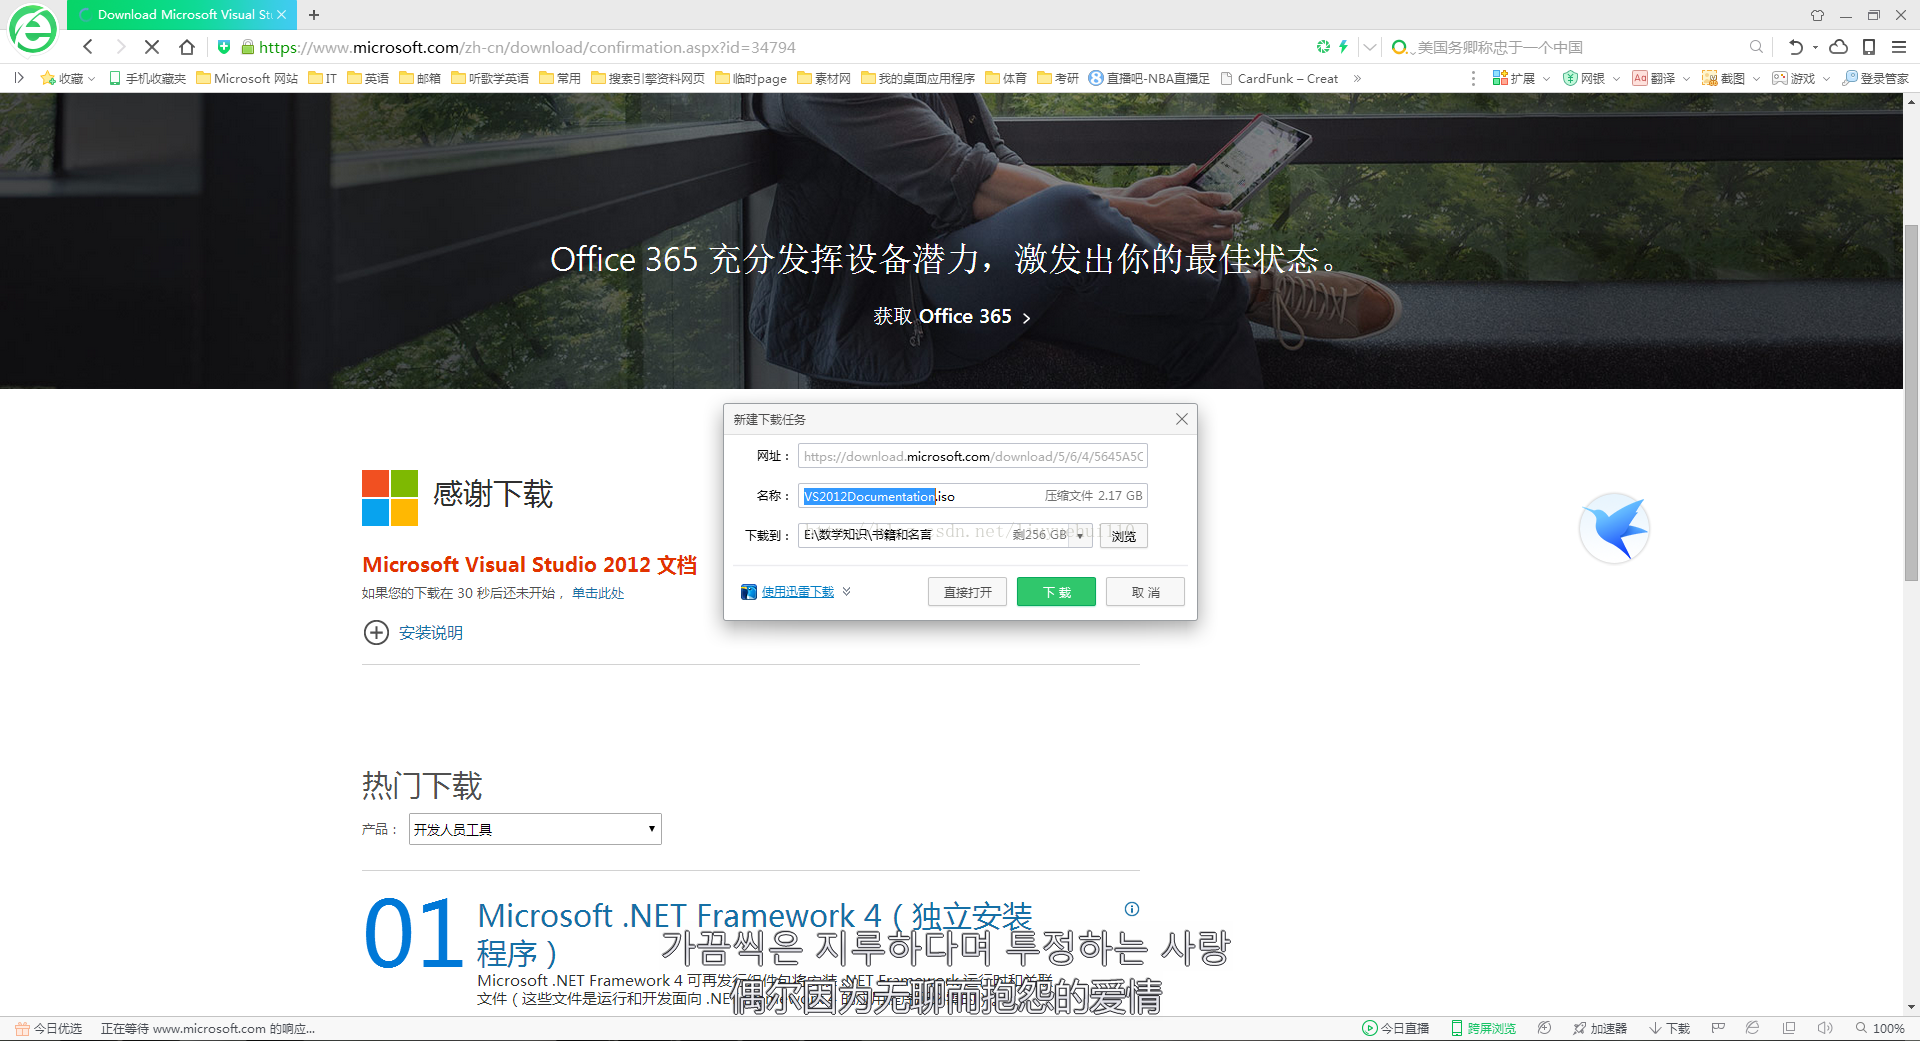
Task: Open 今日直播 in the status bar
Action: point(1396,1028)
